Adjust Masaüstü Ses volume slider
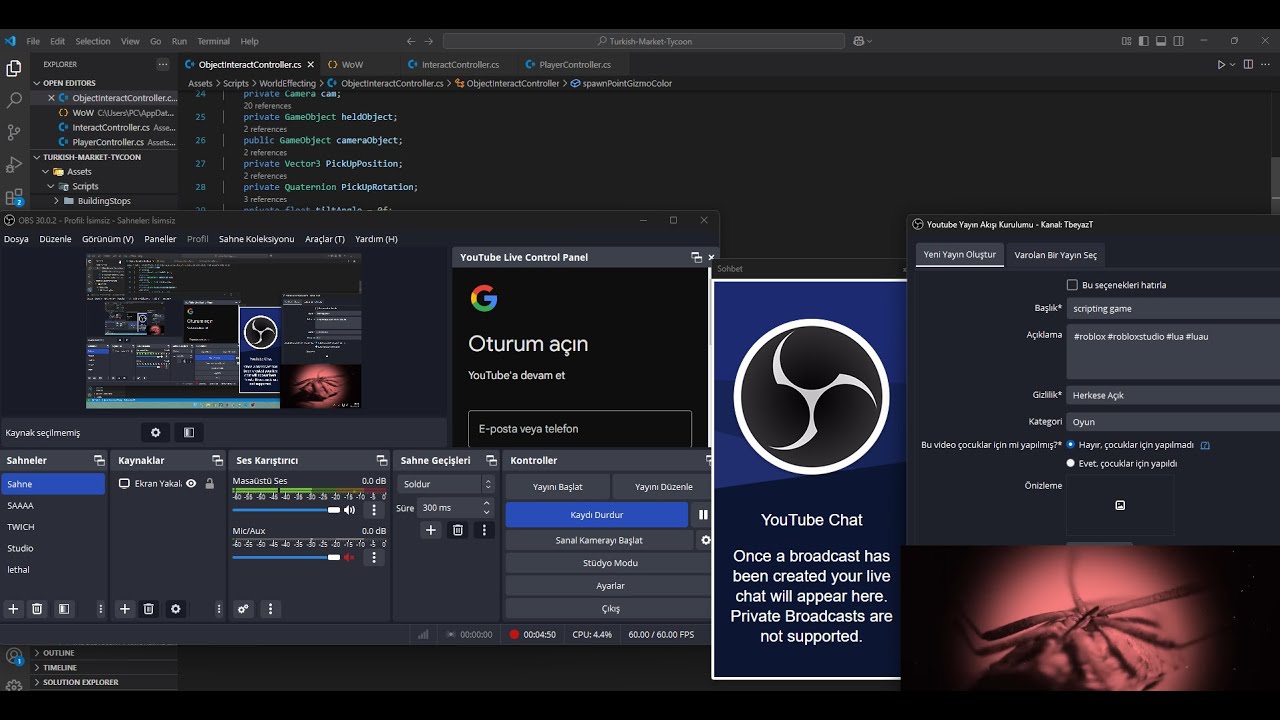The image size is (1280, 720). coord(286,510)
